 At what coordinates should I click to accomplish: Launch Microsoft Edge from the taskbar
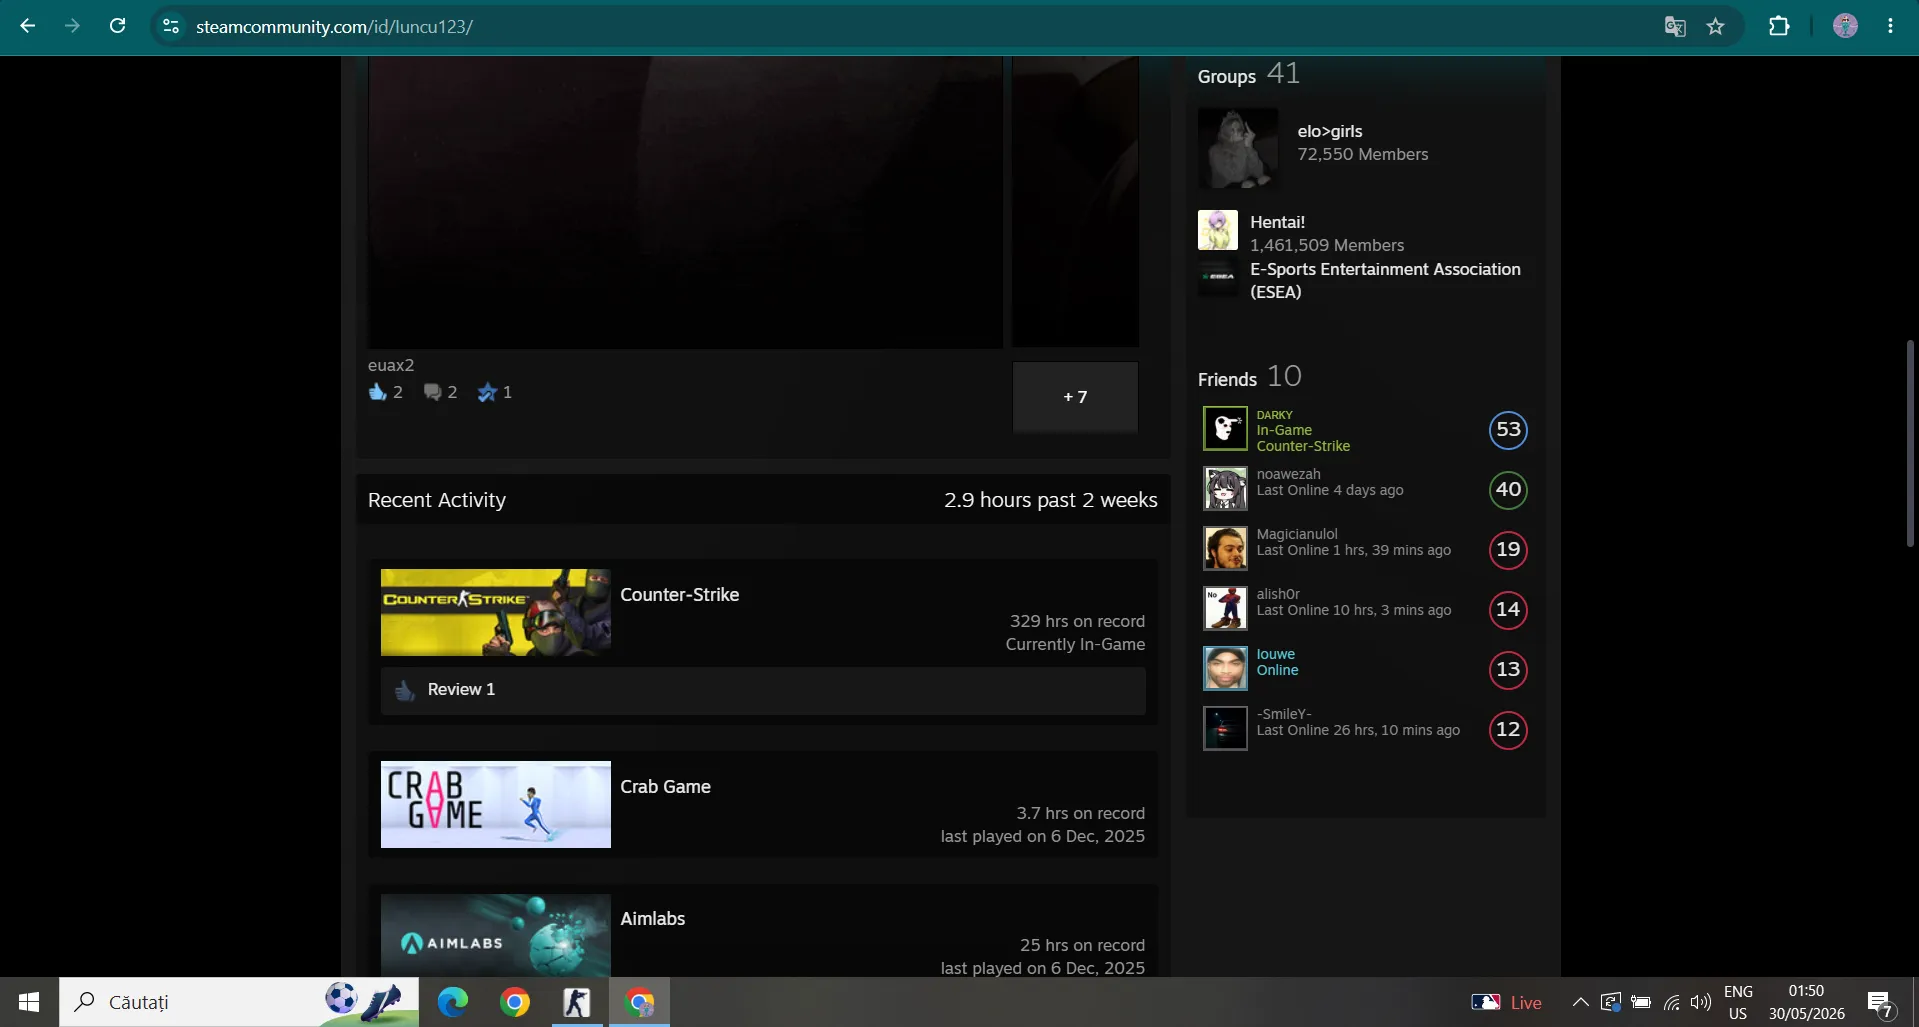tap(453, 1002)
